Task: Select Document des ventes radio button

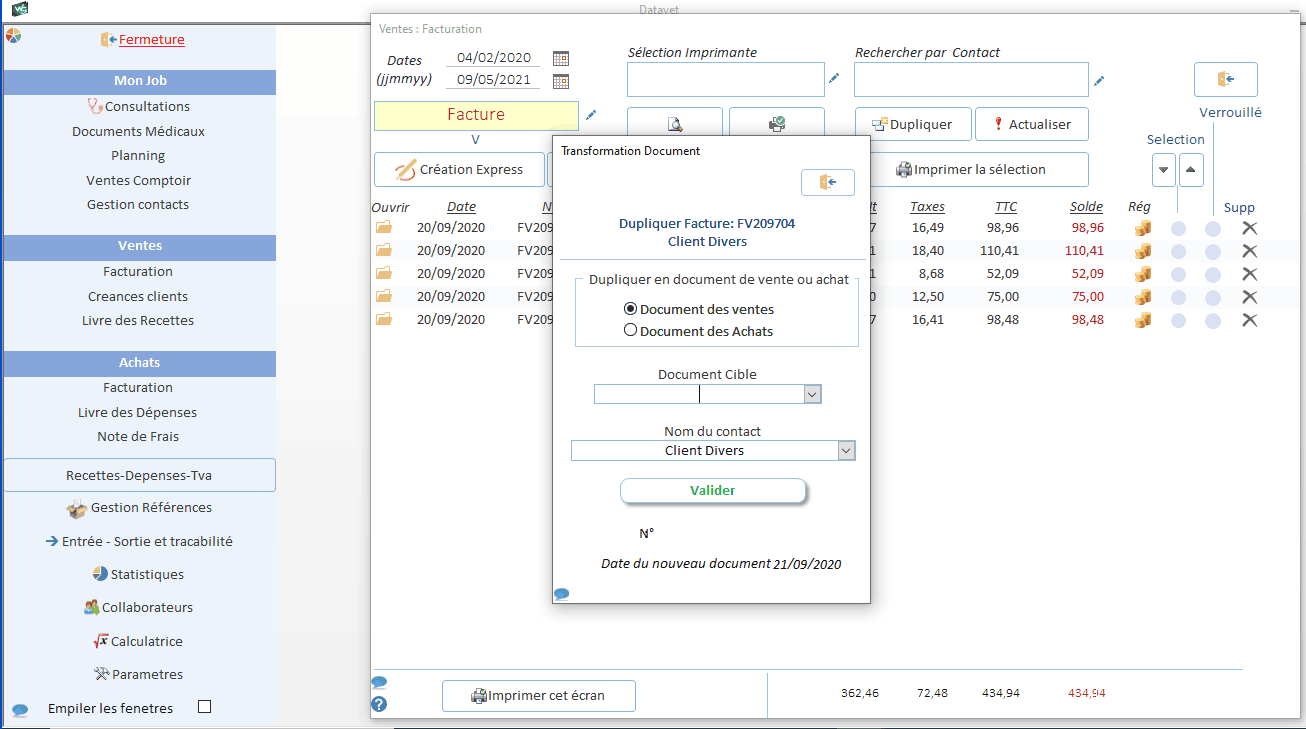Action: click(630, 309)
